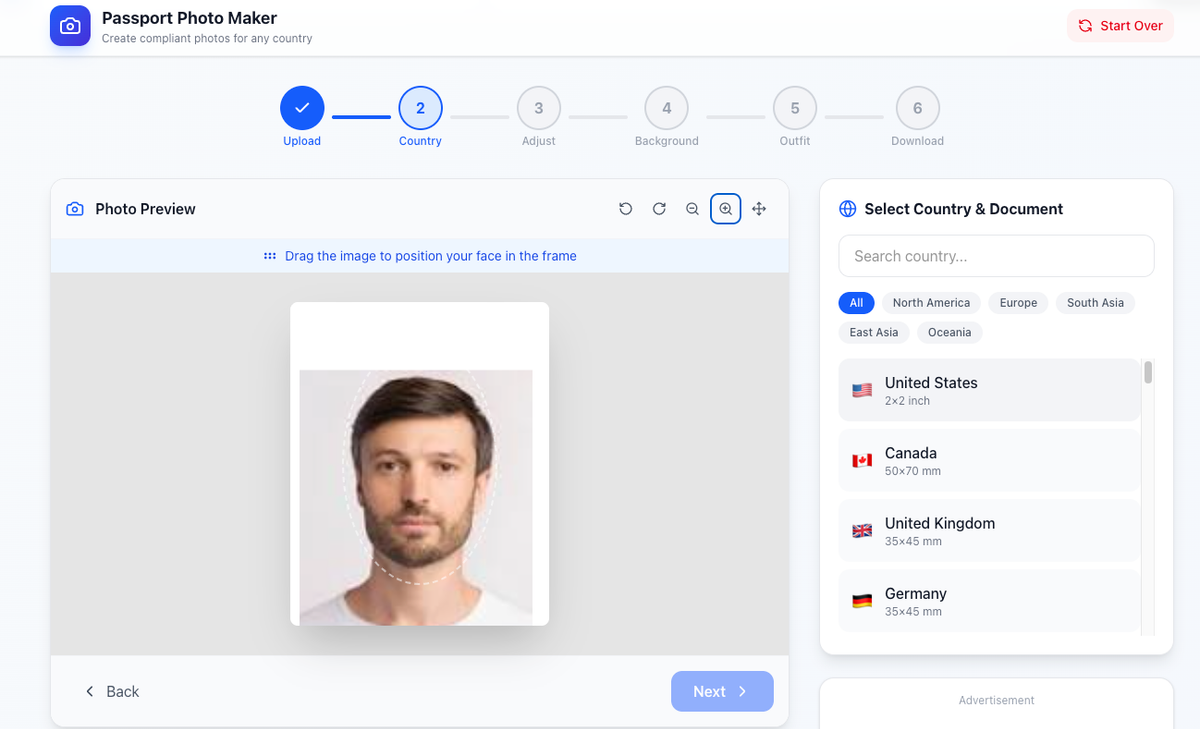Select step 2 Country circle

(420, 108)
